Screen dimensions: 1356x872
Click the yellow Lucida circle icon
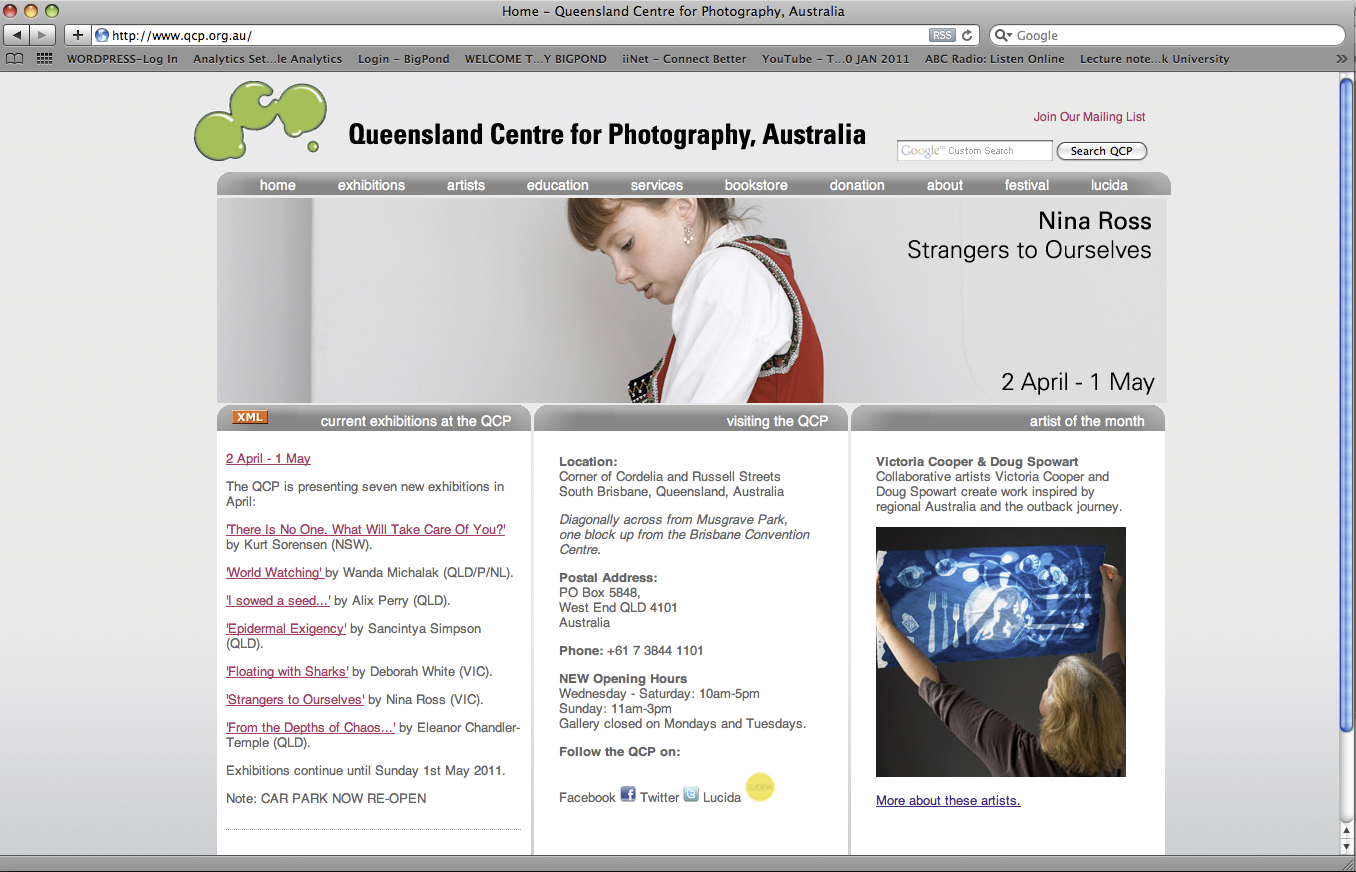[x=760, y=788]
